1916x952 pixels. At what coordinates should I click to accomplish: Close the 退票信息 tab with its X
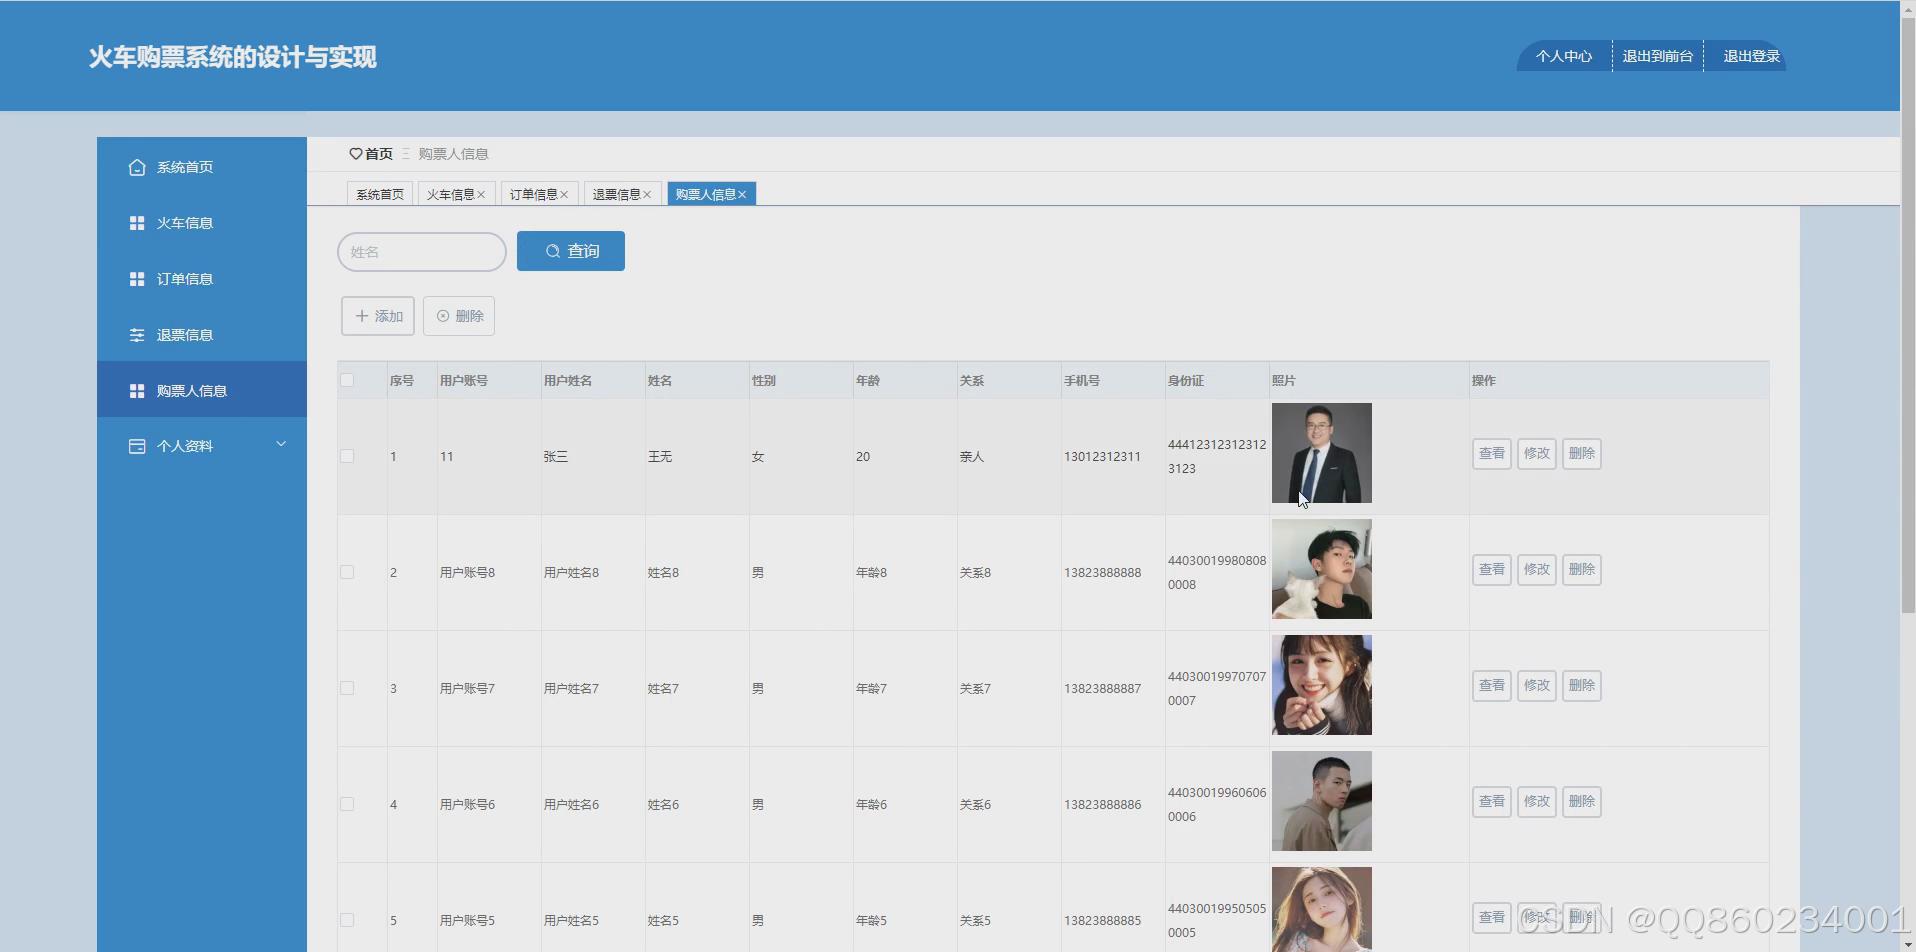647,195
